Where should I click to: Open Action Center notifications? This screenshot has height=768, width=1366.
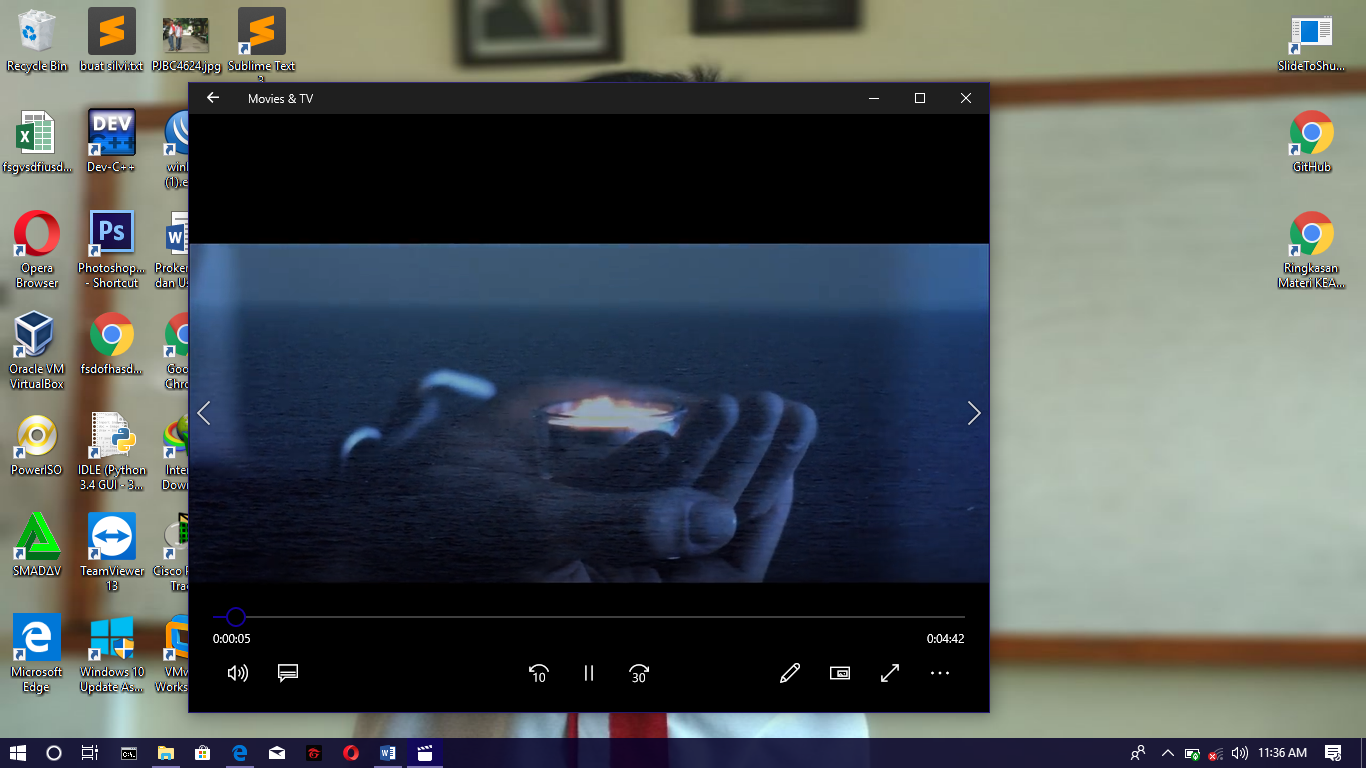click(1333, 753)
